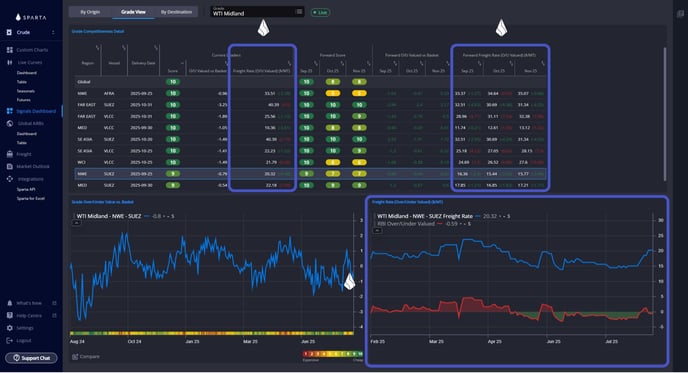
Task: Click panel icon at top right corner
Action: (x=680, y=14)
